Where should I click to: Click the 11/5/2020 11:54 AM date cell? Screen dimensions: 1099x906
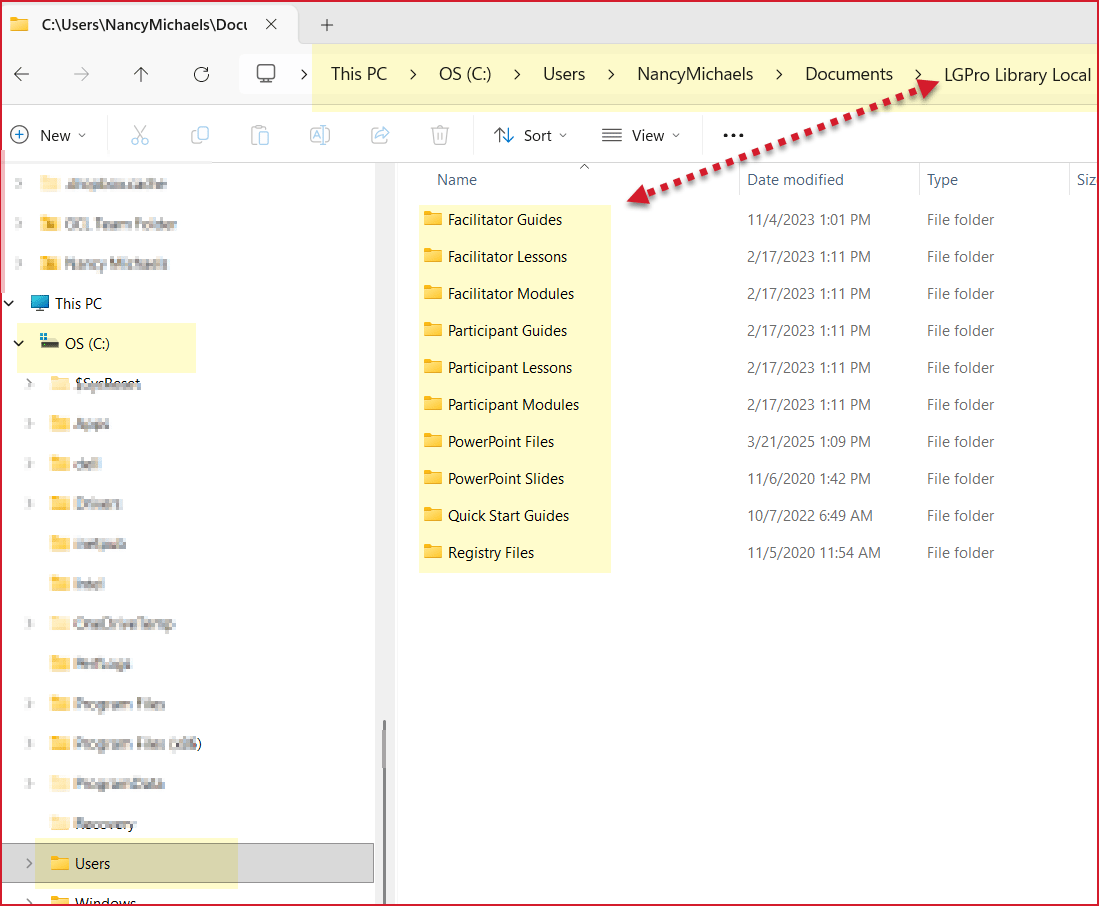pos(814,554)
